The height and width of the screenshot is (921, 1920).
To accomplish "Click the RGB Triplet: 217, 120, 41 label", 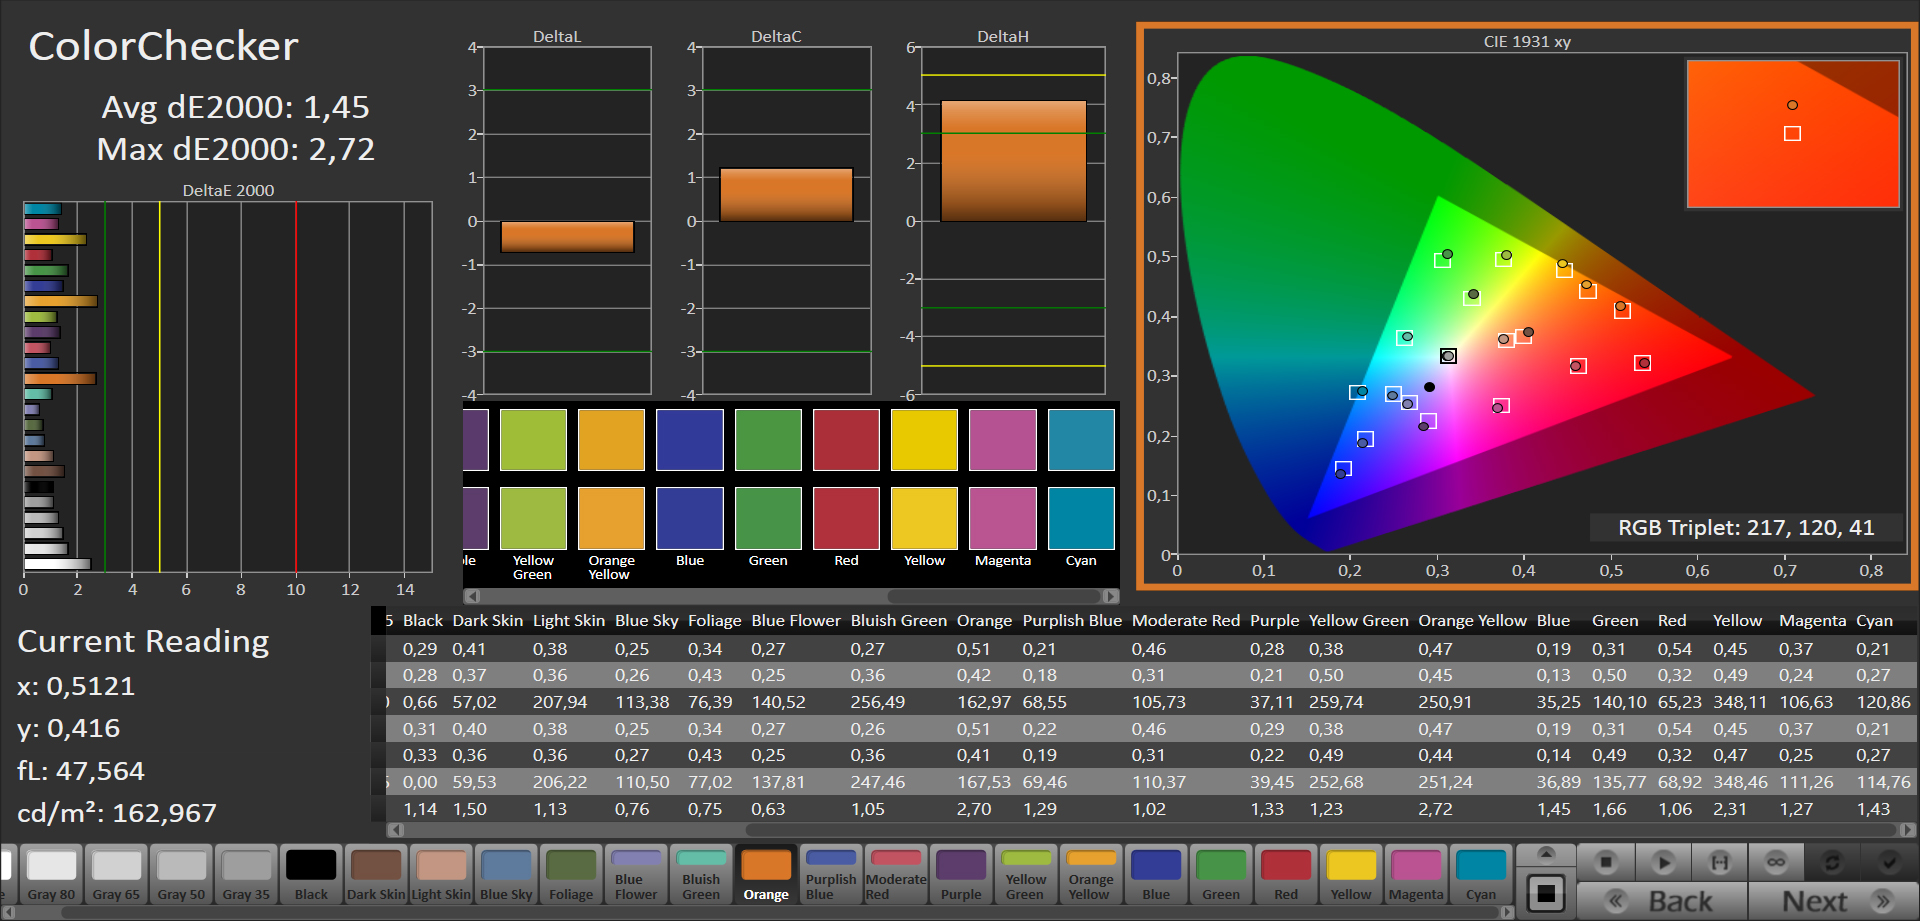I will pyautogui.click(x=1746, y=527).
